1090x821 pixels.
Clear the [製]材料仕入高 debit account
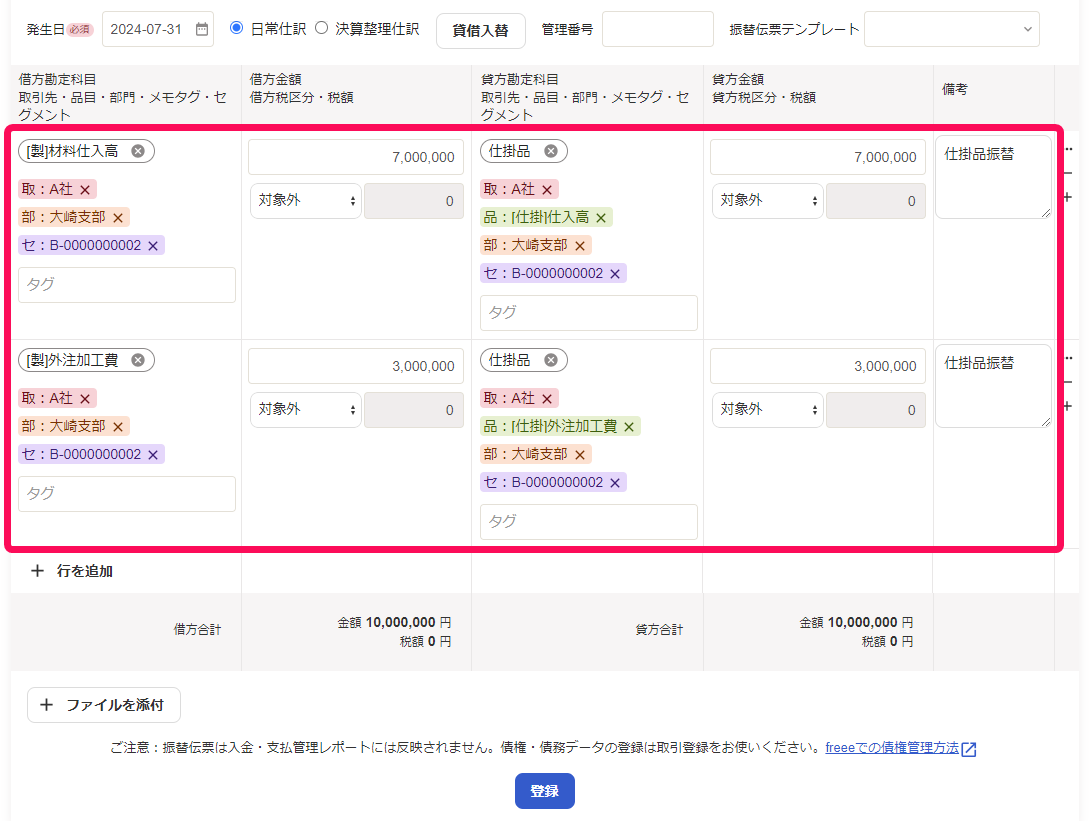point(138,151)
